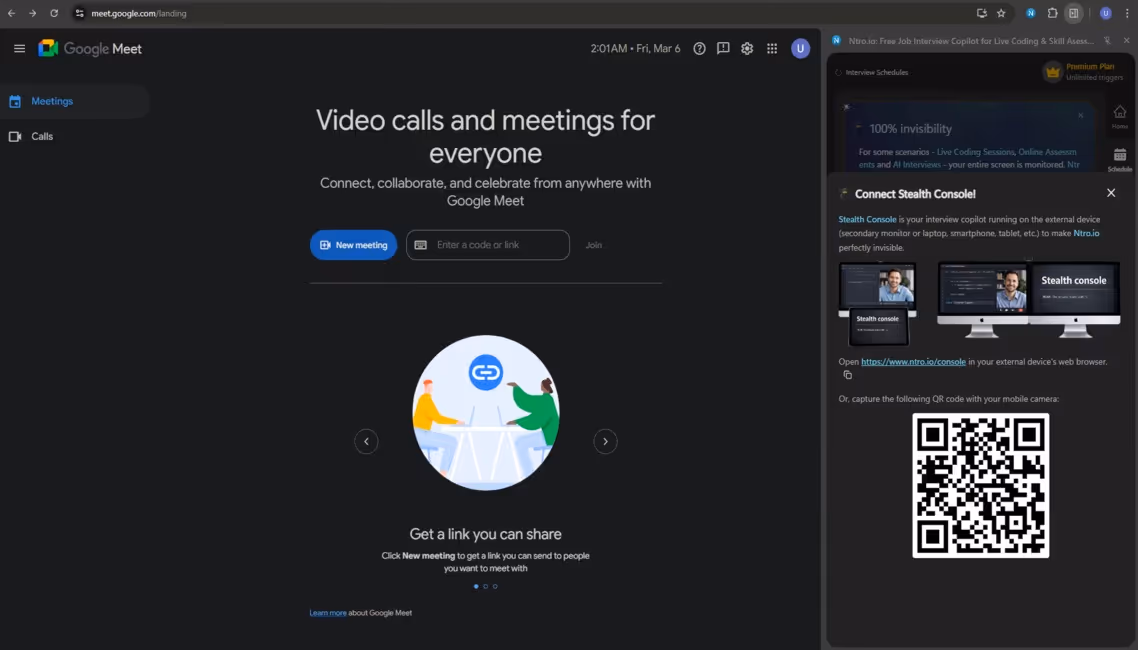The image size is (1138, 650).
Task: Open the ntro.io/console hyperlink
Action: [x=913, y=361]
